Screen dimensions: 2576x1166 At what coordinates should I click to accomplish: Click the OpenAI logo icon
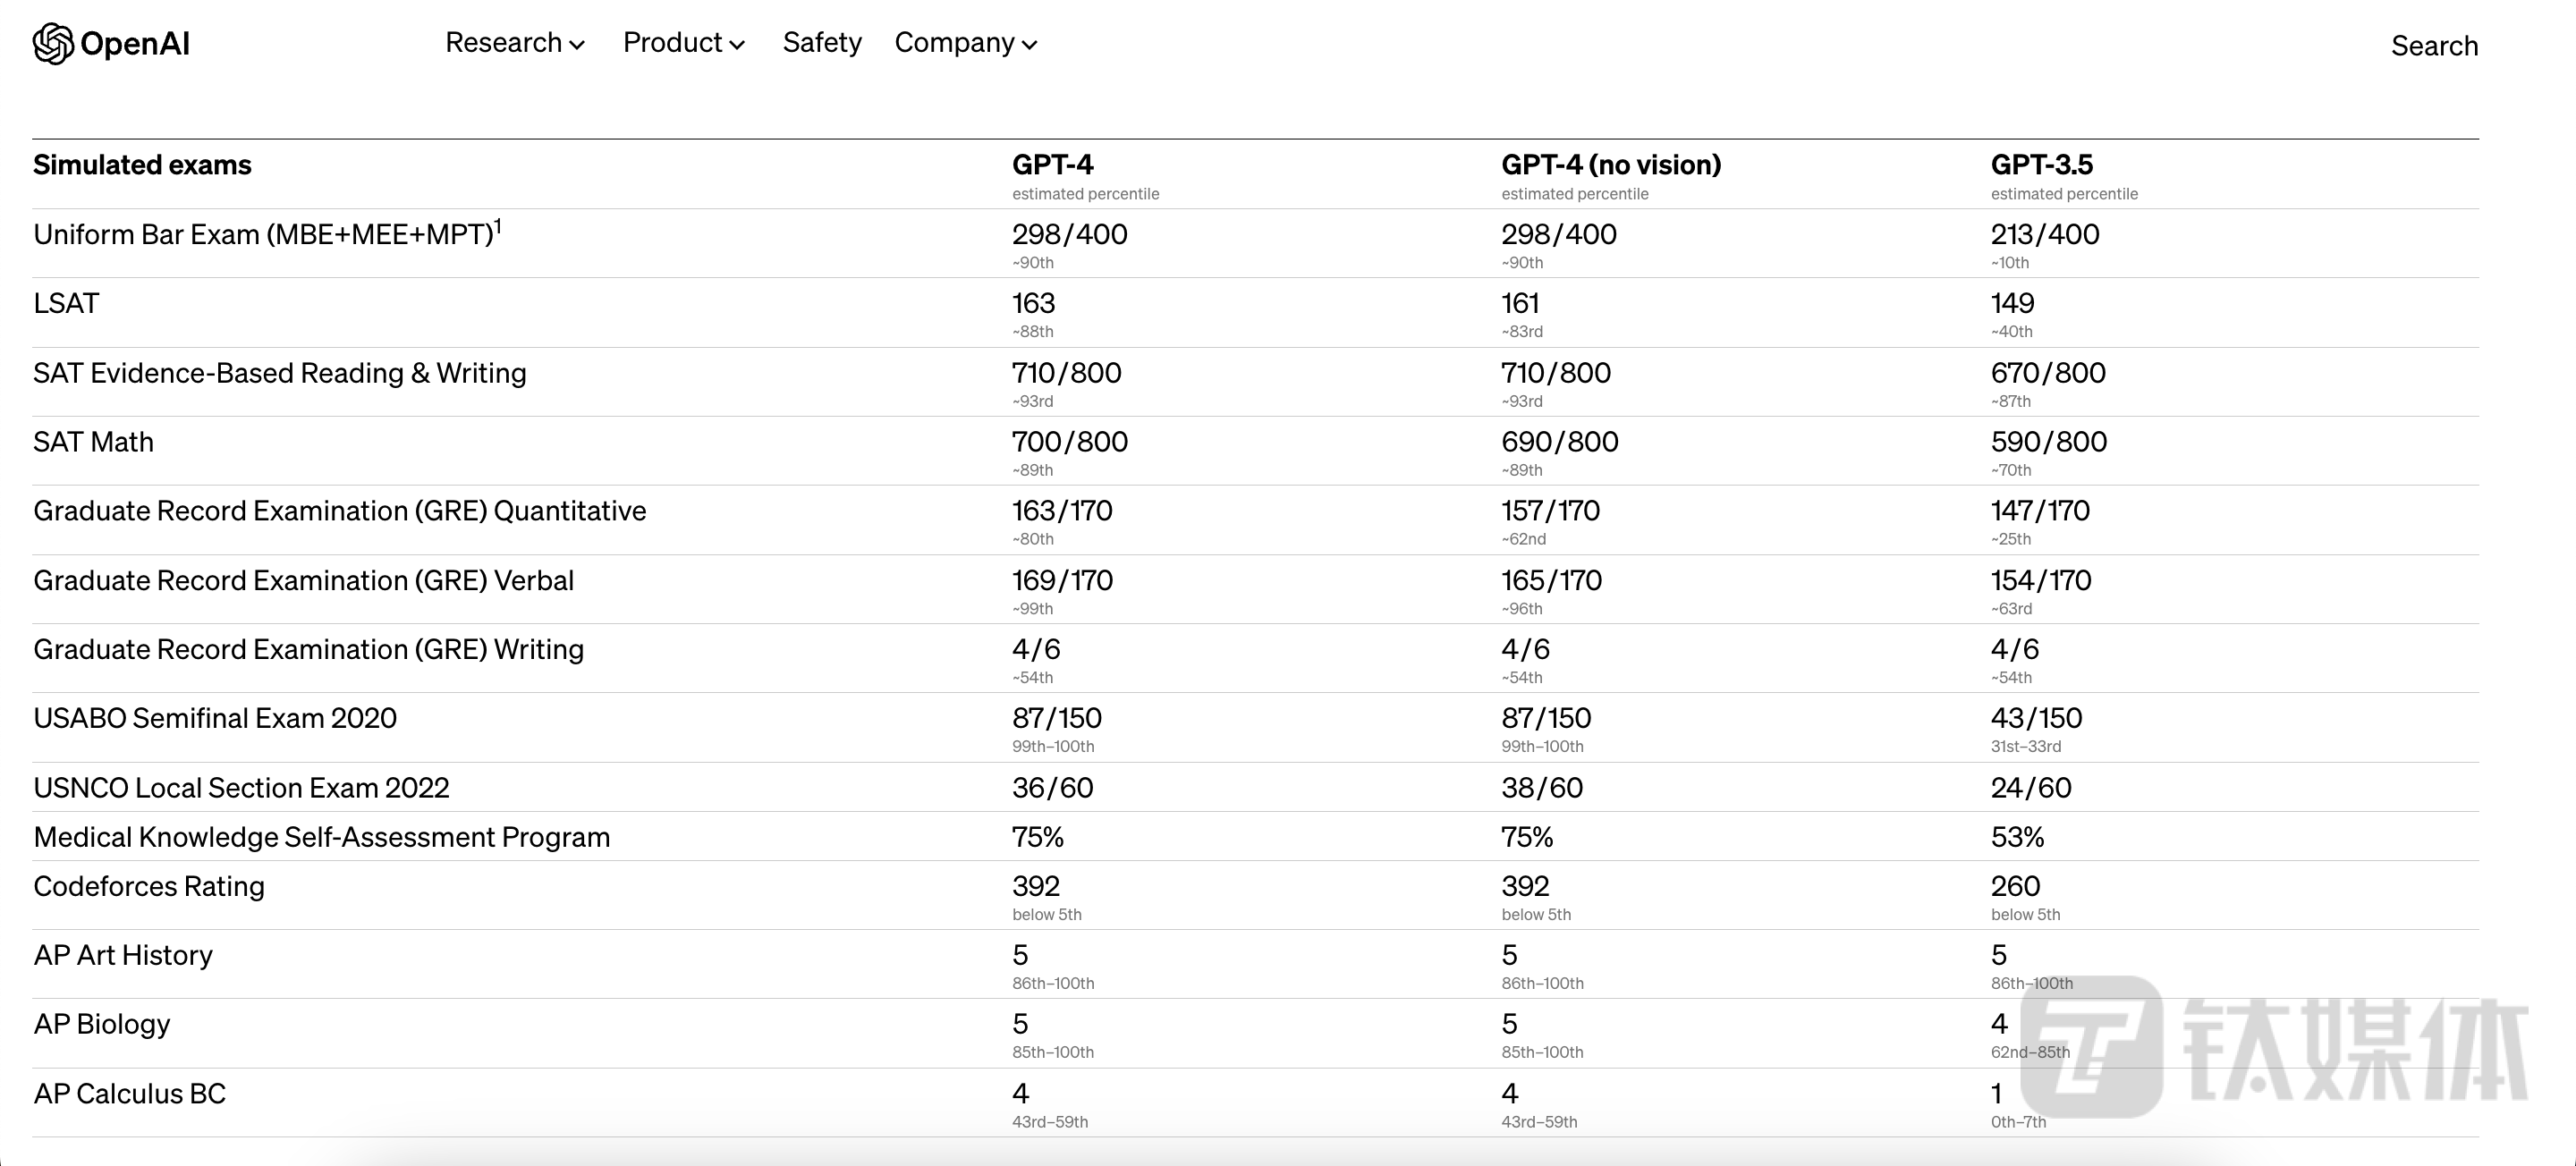(x=52, y=44)
